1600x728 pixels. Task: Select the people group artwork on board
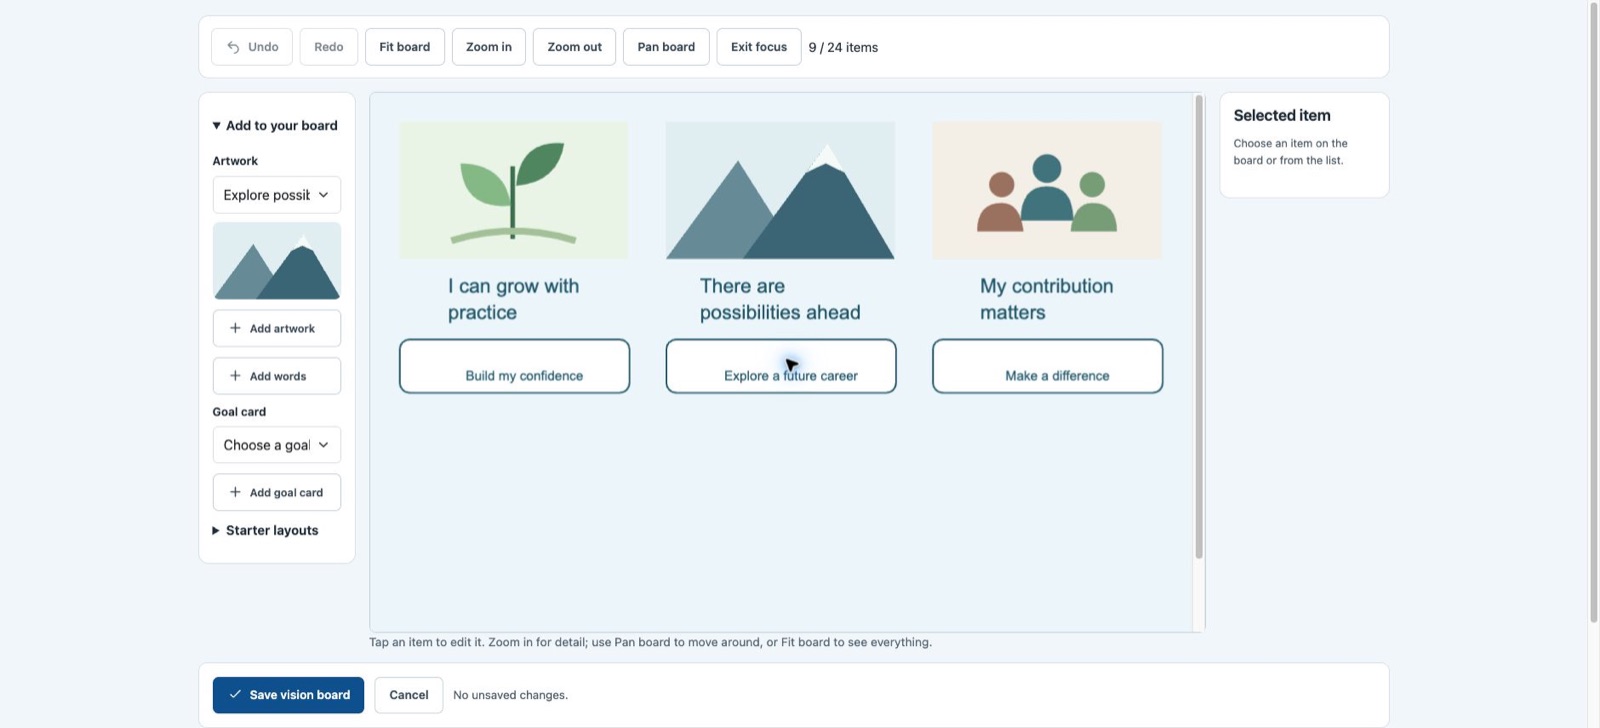[x=1047, y=191]
